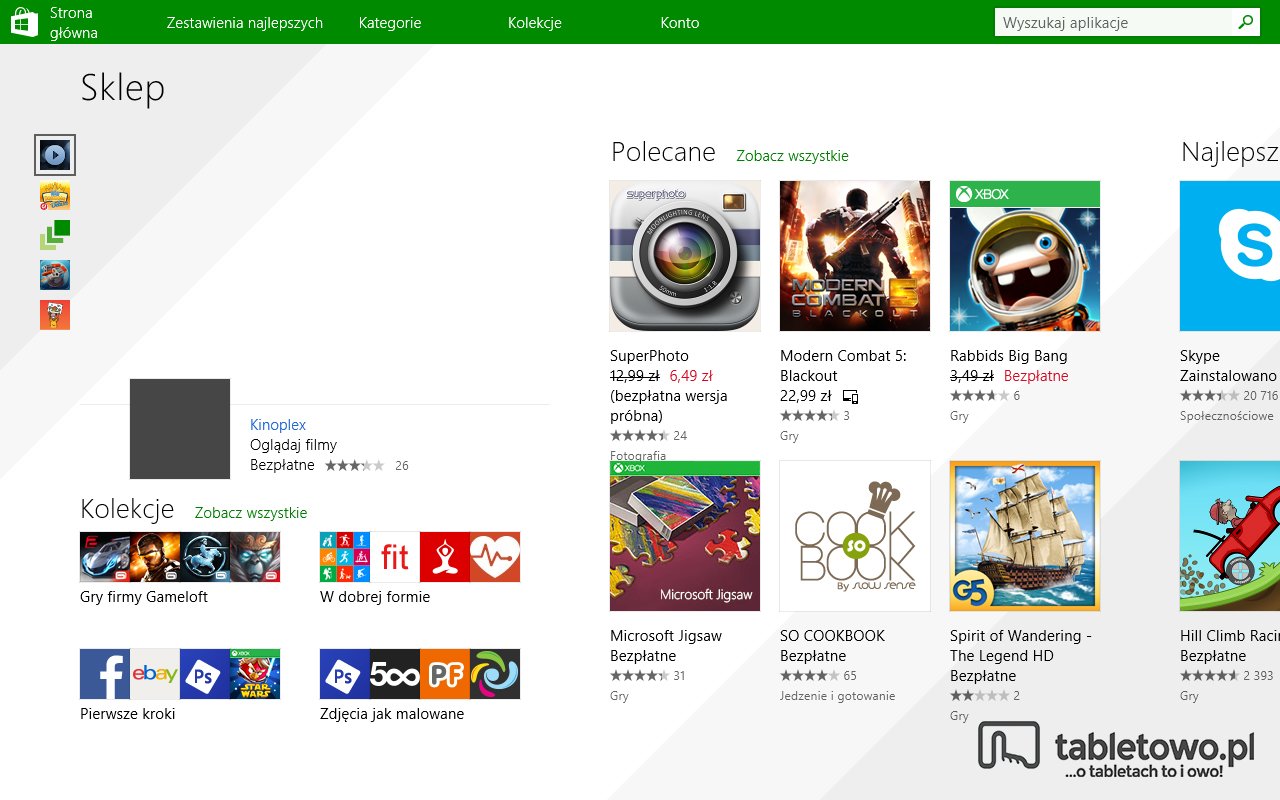Viewport: 1280px width, 800px height.
Task: Click the Jedzenie i gotowanie category label
Action: click(837, 696)
